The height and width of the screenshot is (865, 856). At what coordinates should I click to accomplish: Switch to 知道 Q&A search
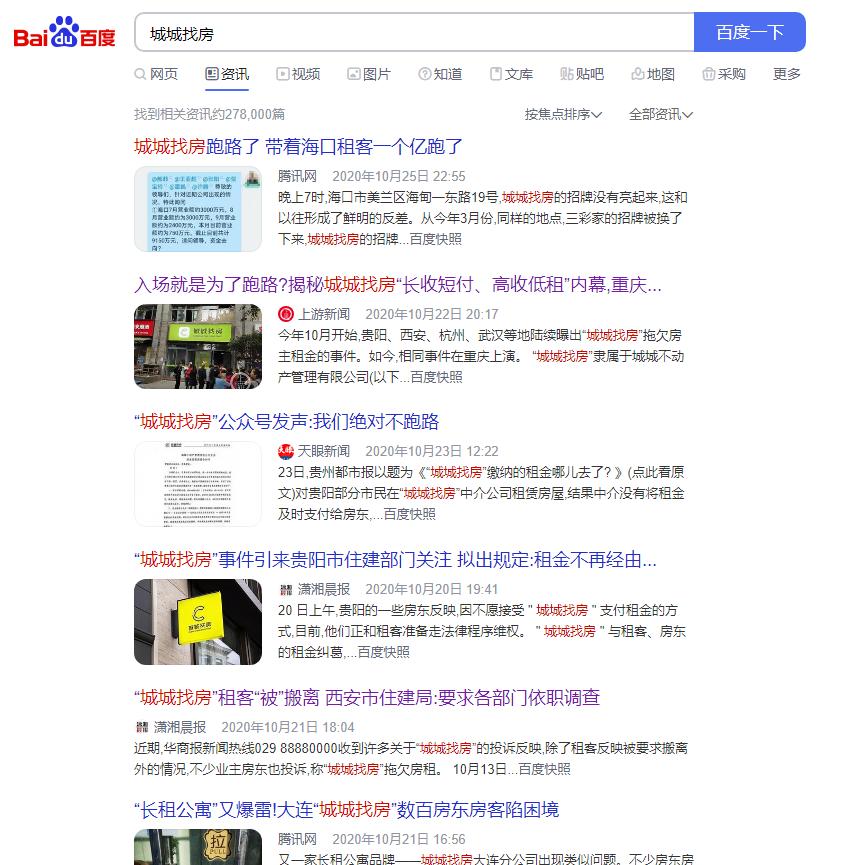coord(440,74)
